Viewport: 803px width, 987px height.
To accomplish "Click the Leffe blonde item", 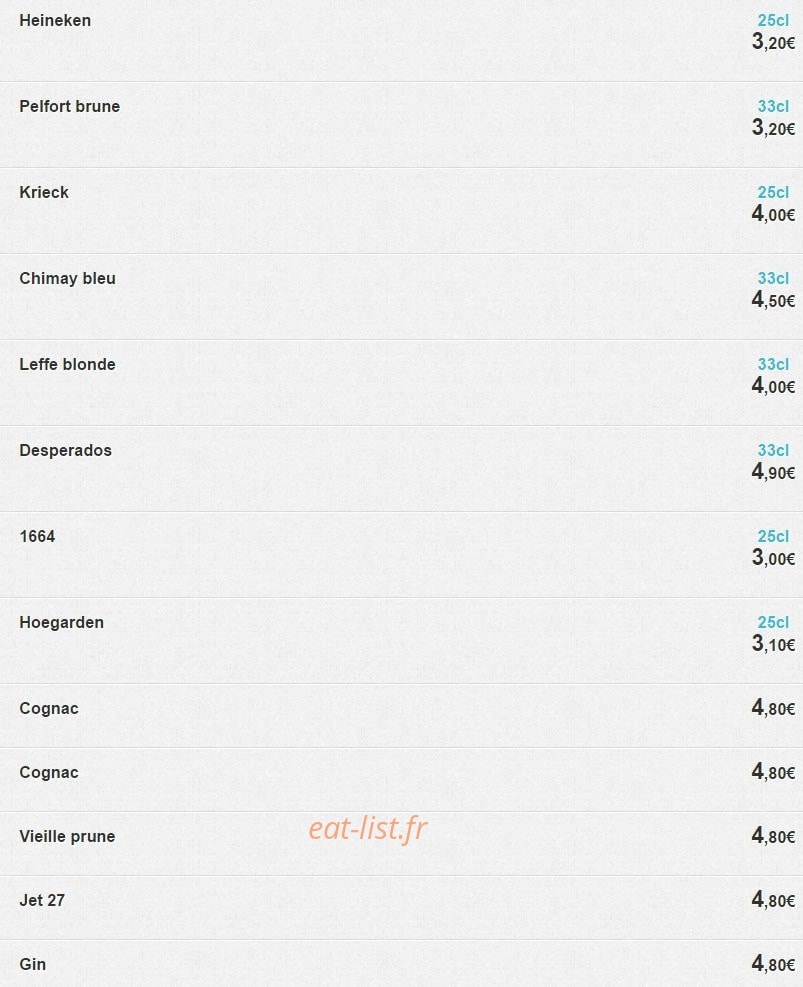I will pos(67,364).
